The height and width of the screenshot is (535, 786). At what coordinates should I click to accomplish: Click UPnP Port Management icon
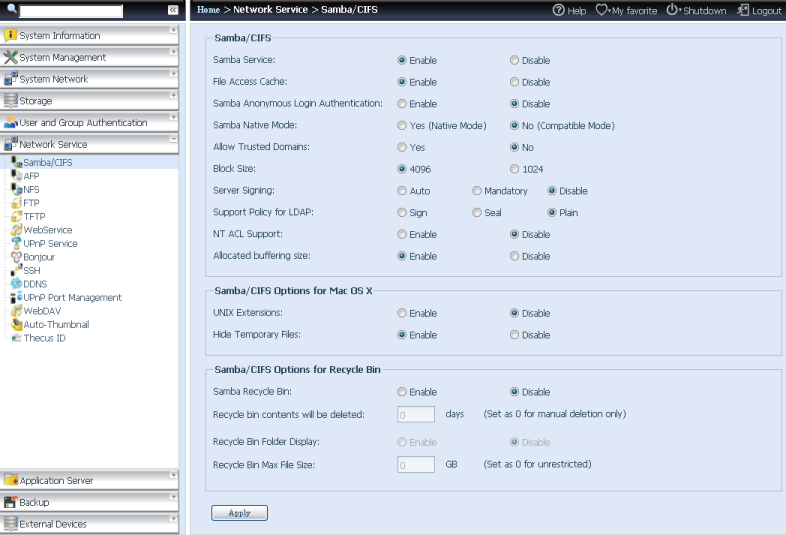17,297
